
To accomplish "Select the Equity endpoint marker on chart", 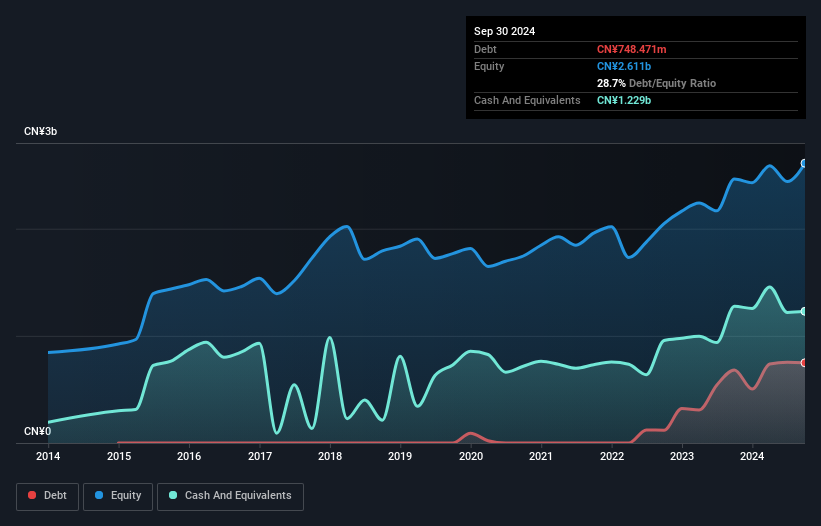I will click(804, 163).
